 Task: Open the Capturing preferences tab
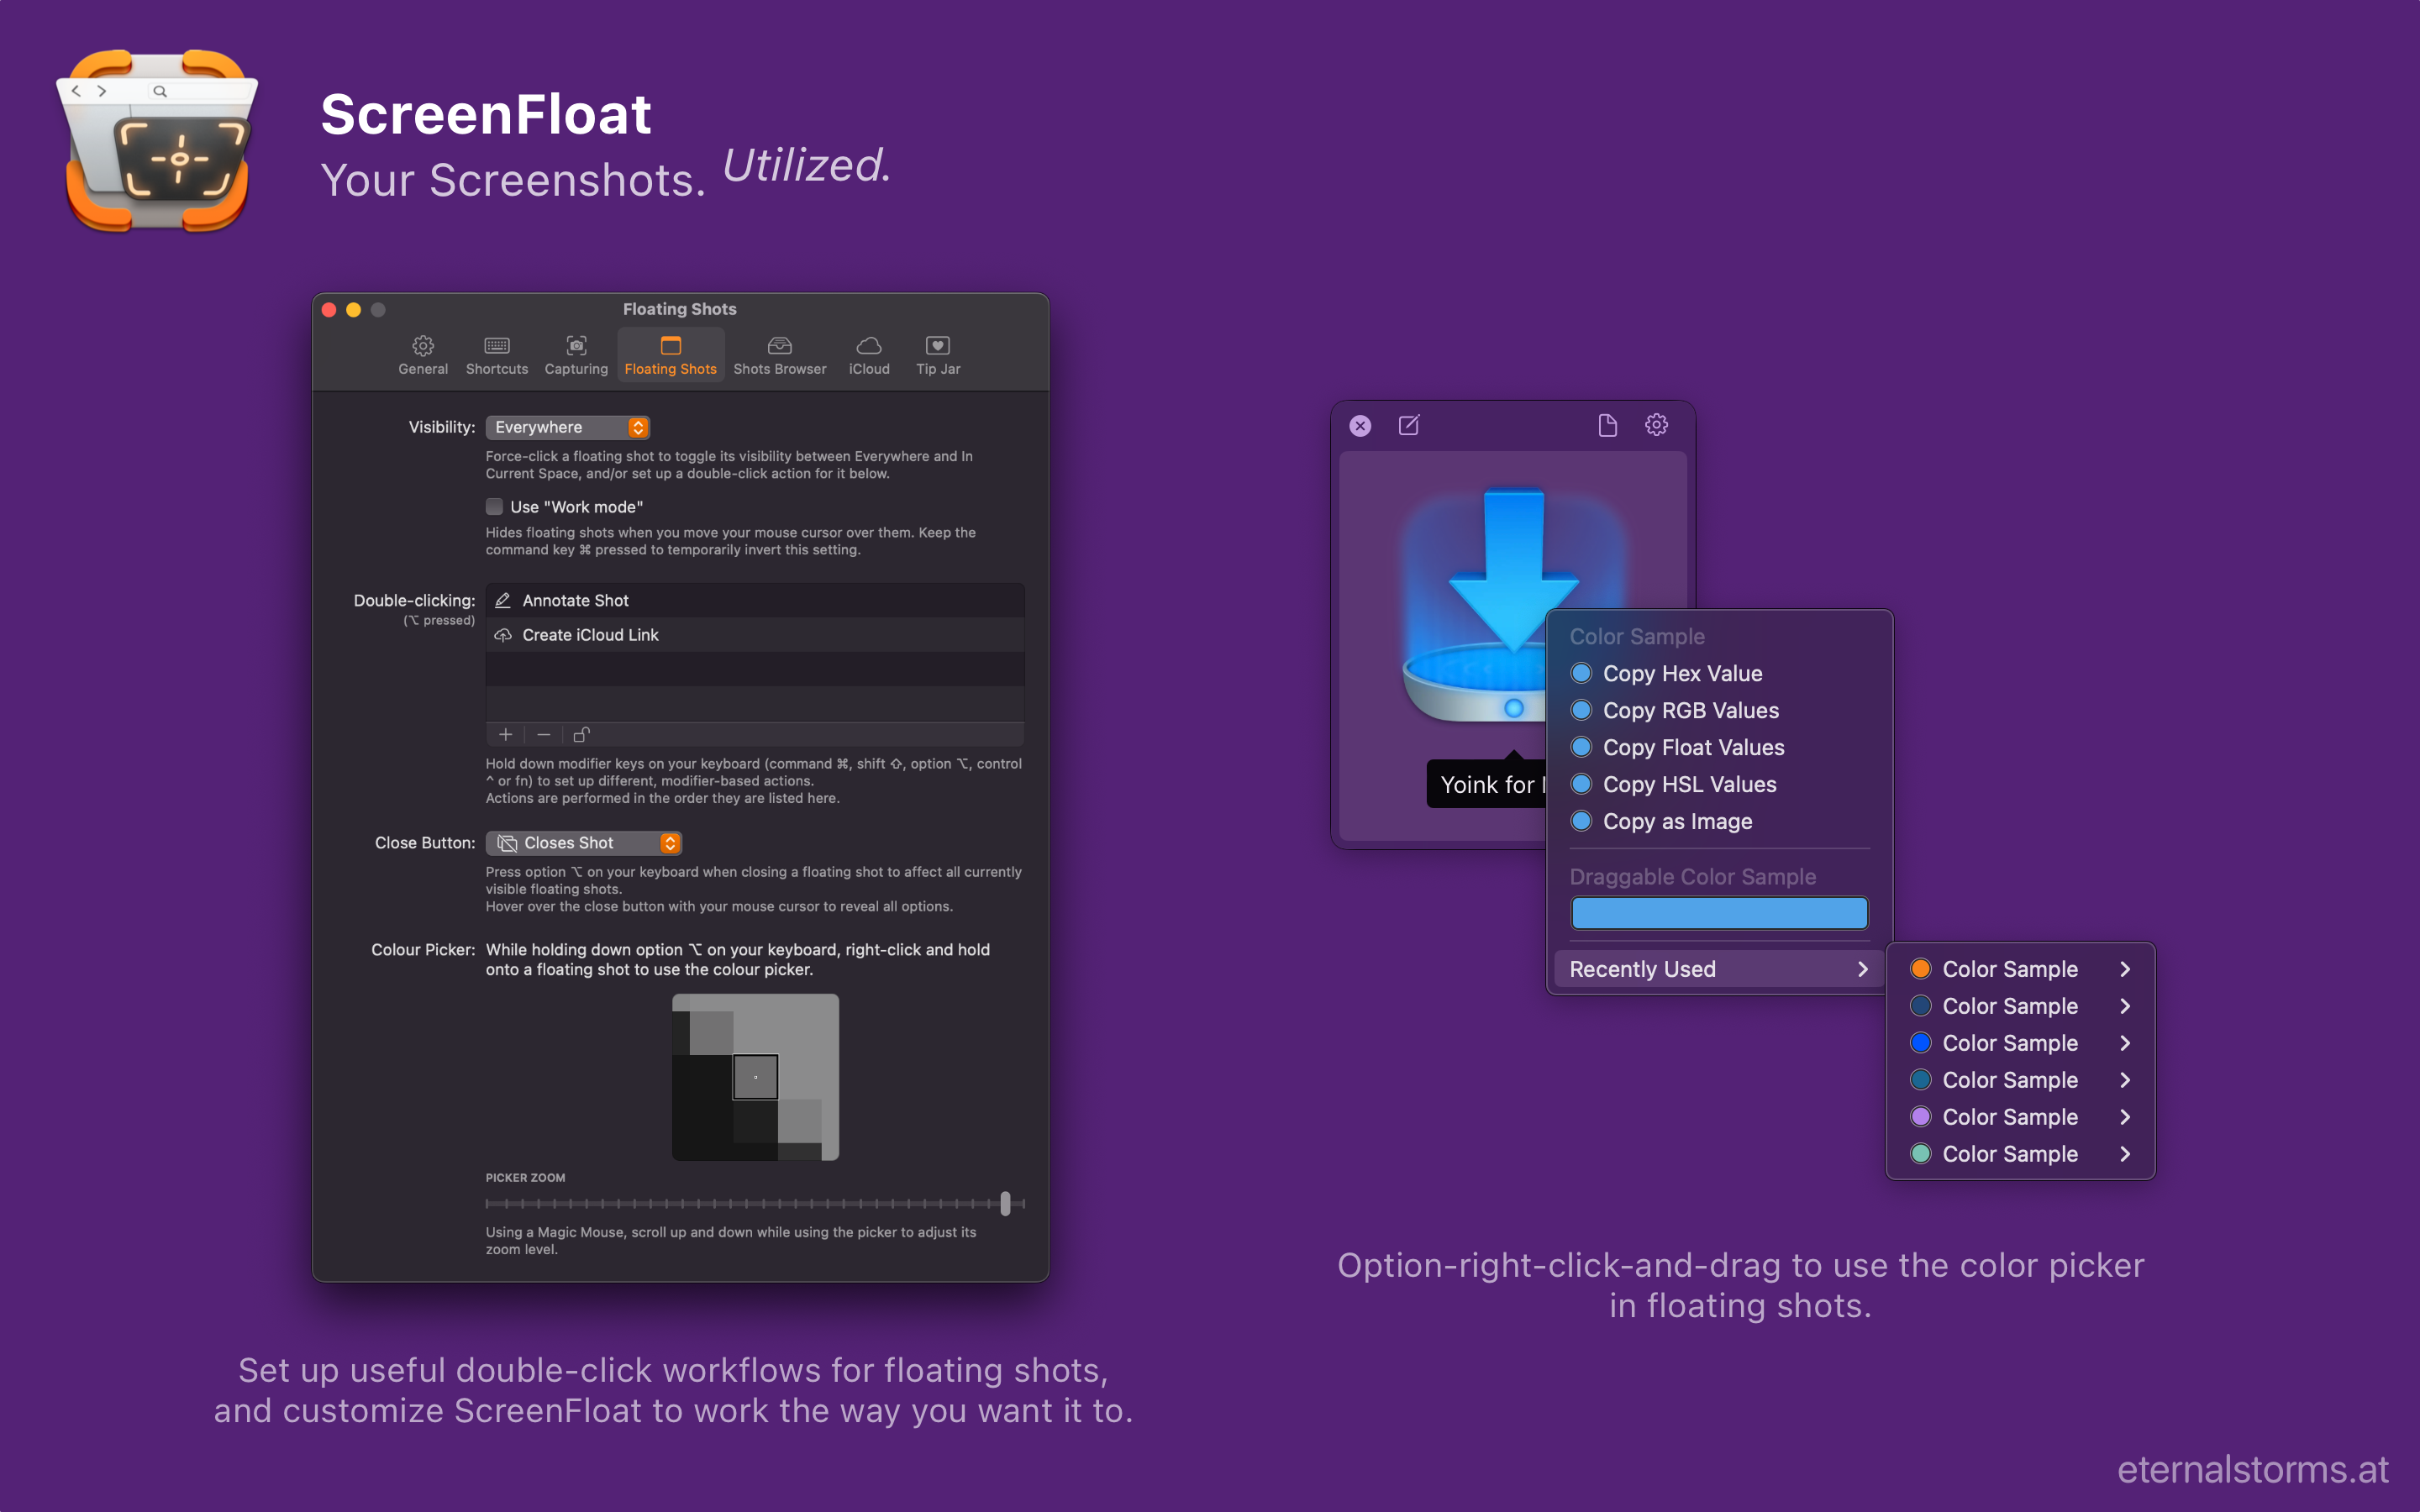[x=576, y=356]
